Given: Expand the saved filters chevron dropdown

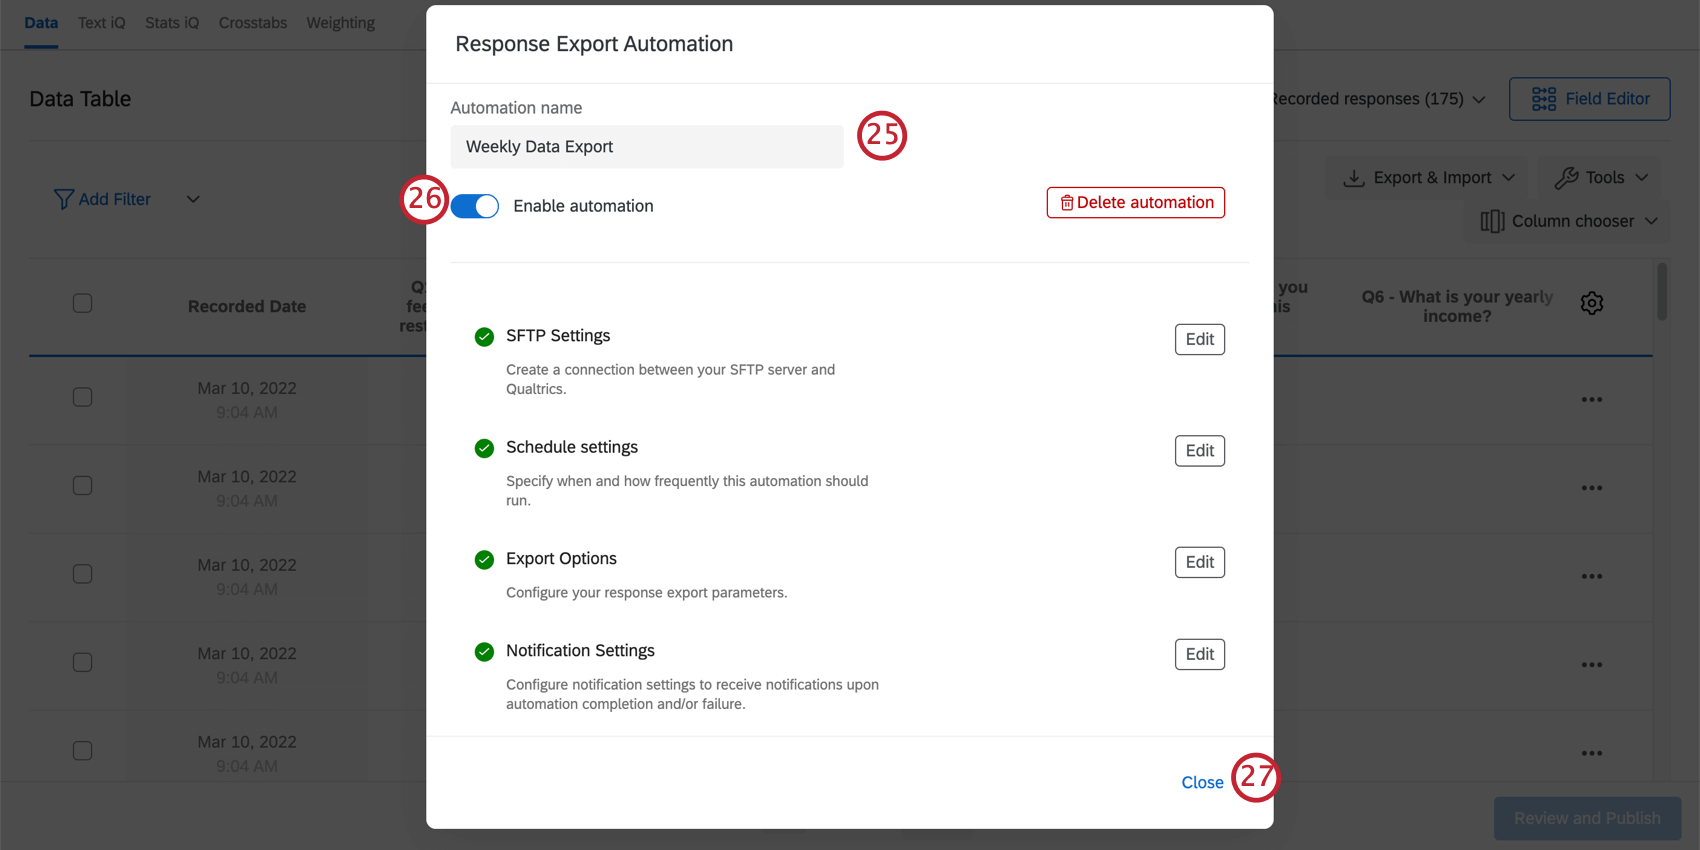Looking at the screenshot, I should click(193, 199).
